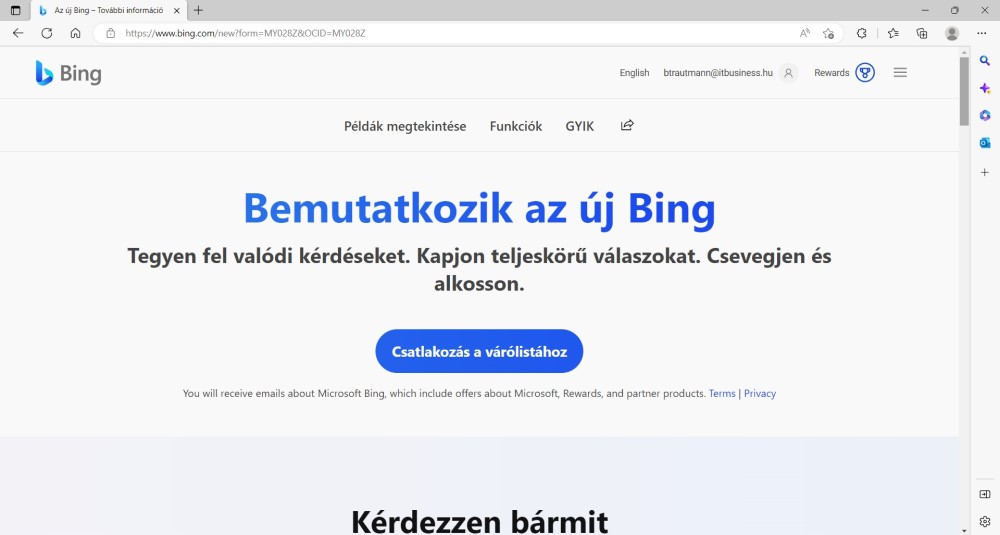The height and width of the screenshot is (535, 1000).
Task: Open the 'GYIK' section
Action: pyautogui.click(x=580, y=126)
